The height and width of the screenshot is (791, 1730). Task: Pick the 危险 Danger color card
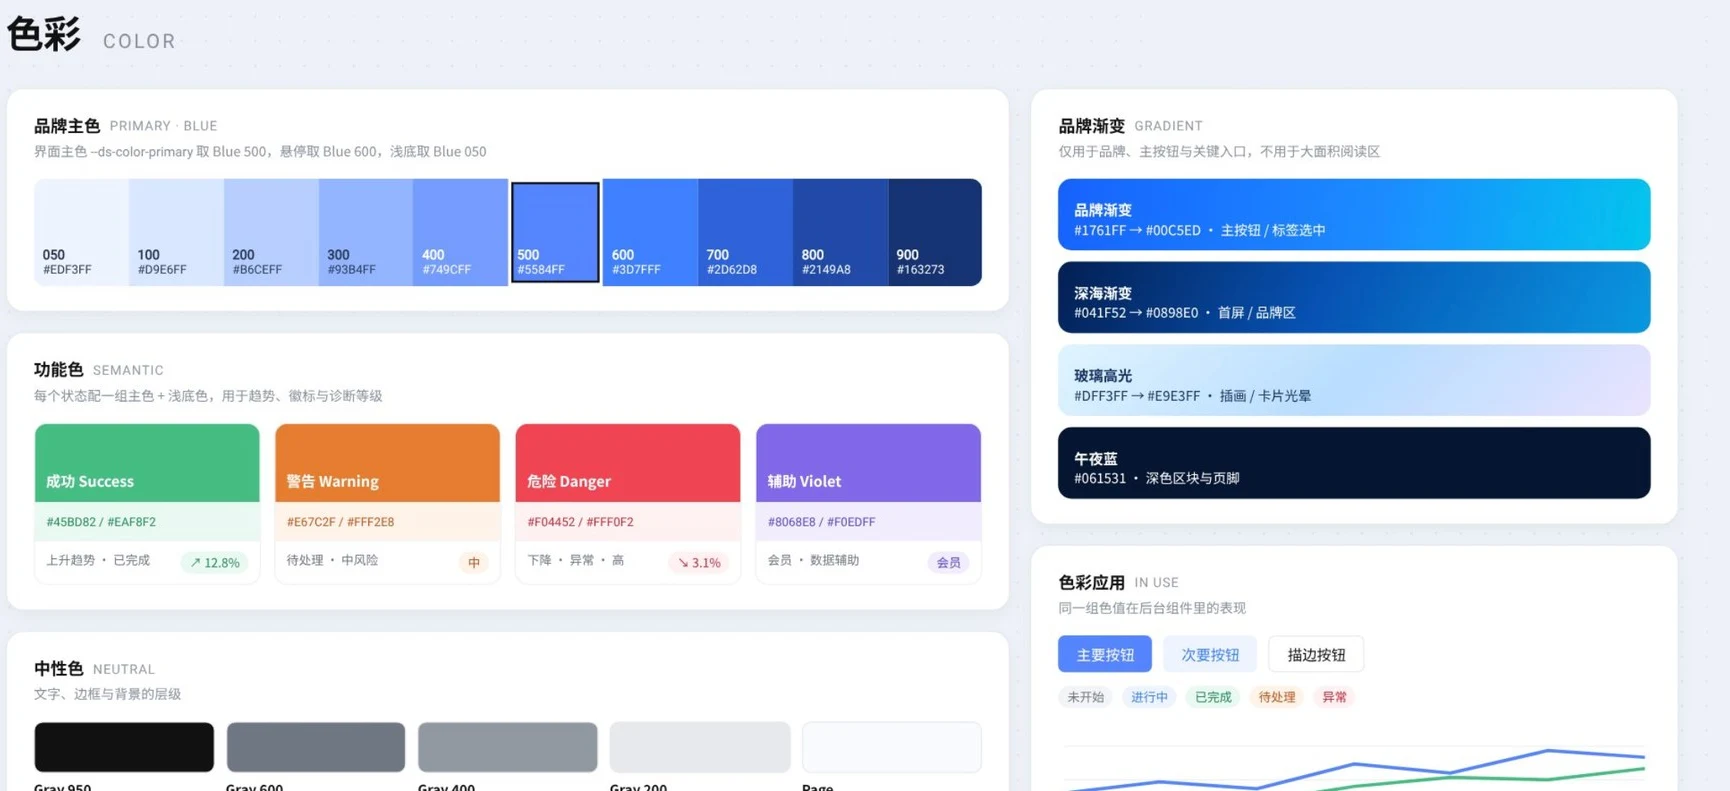coord(628,503)
